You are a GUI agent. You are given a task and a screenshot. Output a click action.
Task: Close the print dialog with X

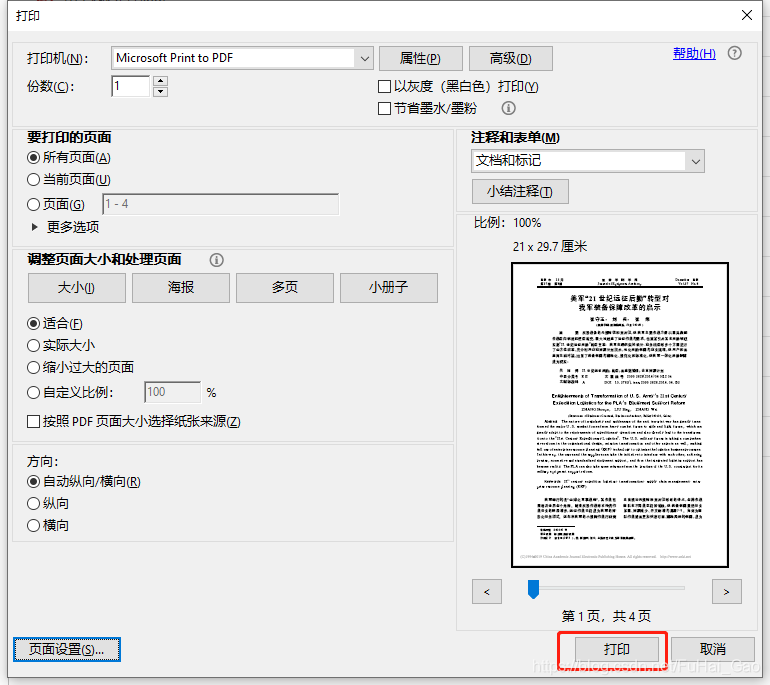point(746,15)
